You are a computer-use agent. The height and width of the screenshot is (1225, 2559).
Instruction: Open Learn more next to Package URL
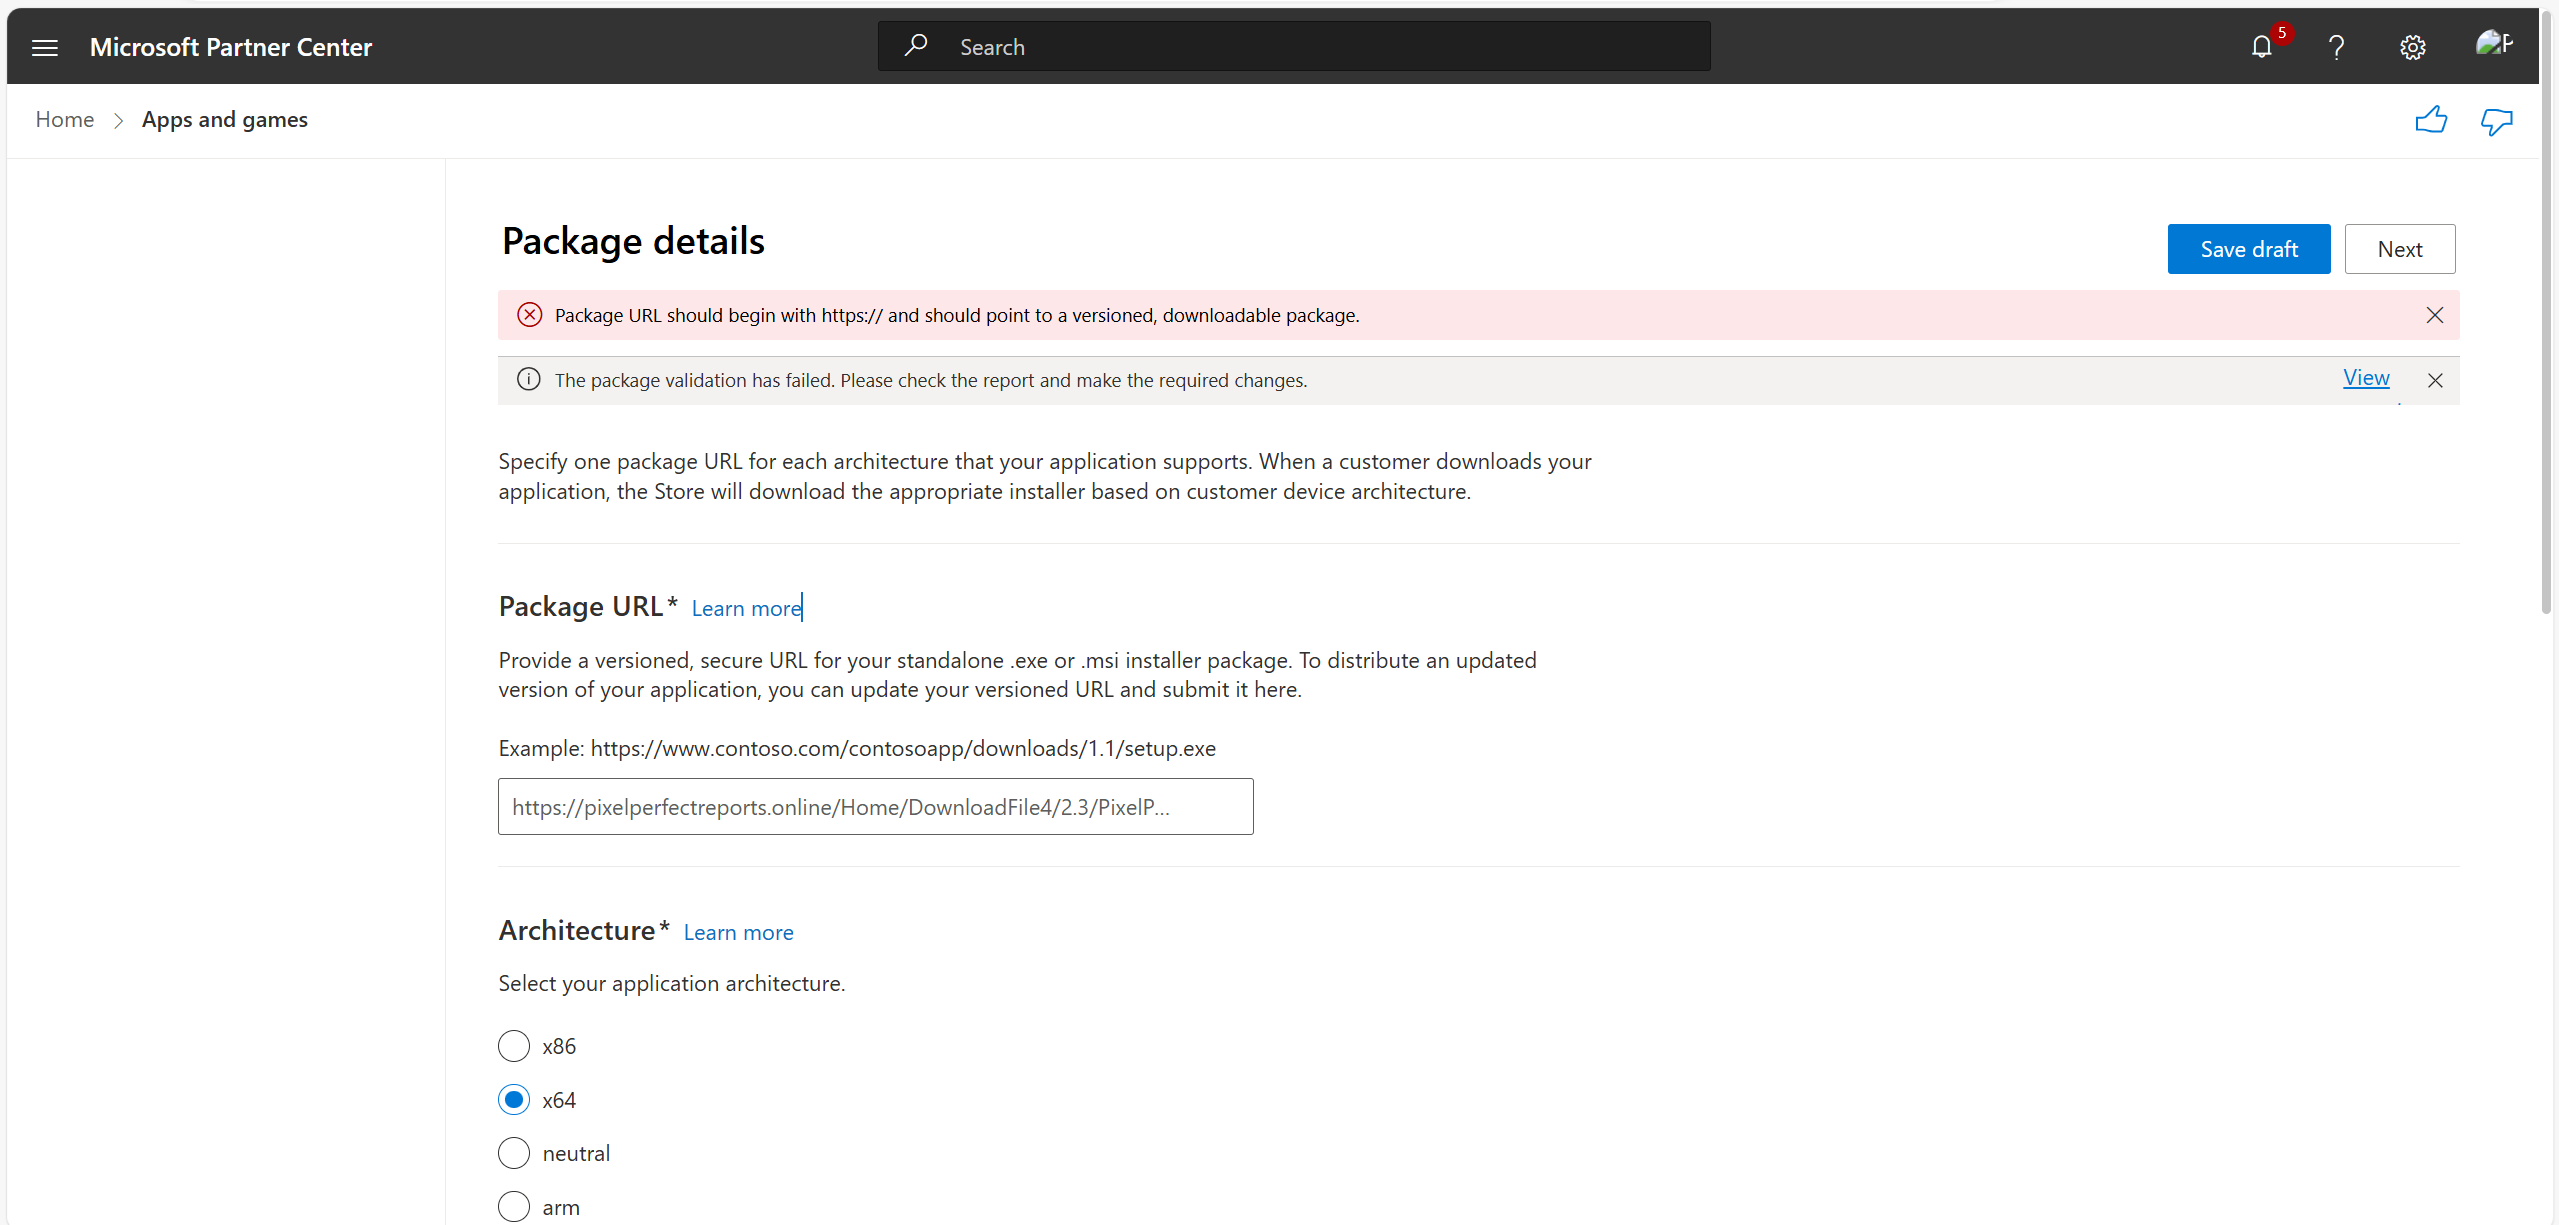pyautogui.click(x=746, y=608)
